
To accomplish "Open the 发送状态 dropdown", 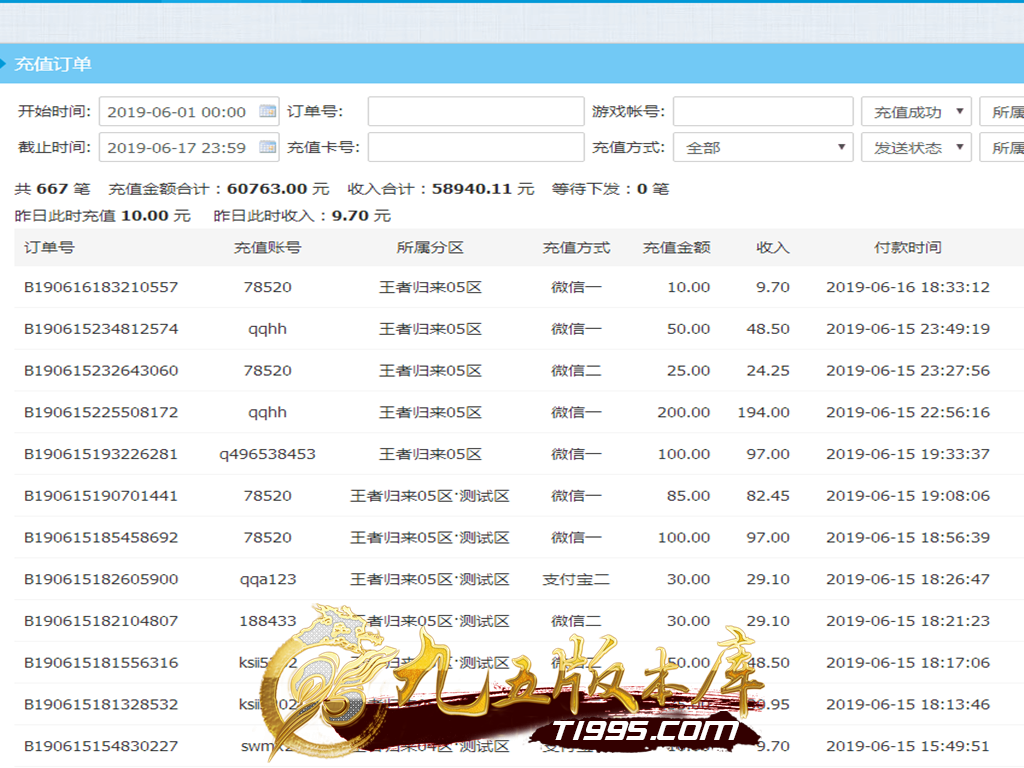I will (916, 148).
